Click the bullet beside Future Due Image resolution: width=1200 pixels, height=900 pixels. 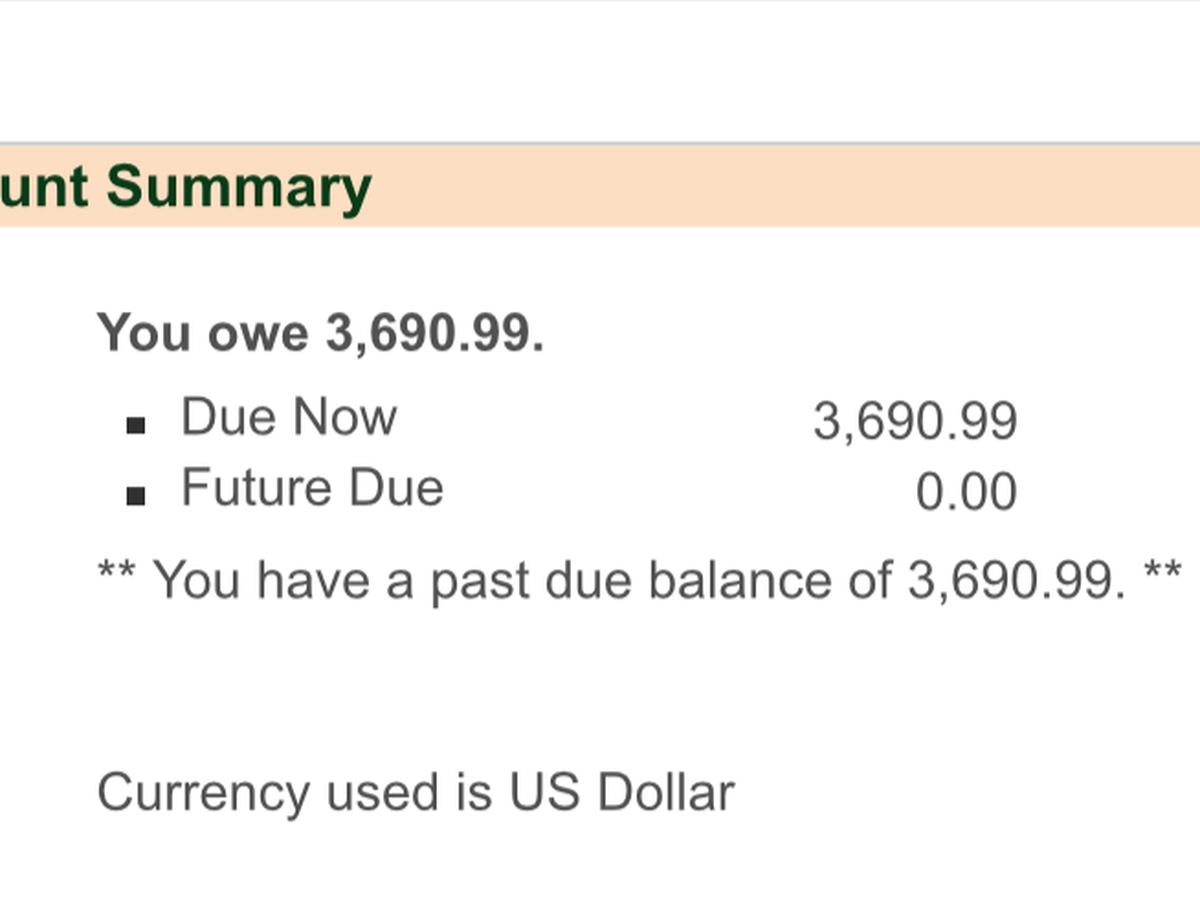(136, 496)
